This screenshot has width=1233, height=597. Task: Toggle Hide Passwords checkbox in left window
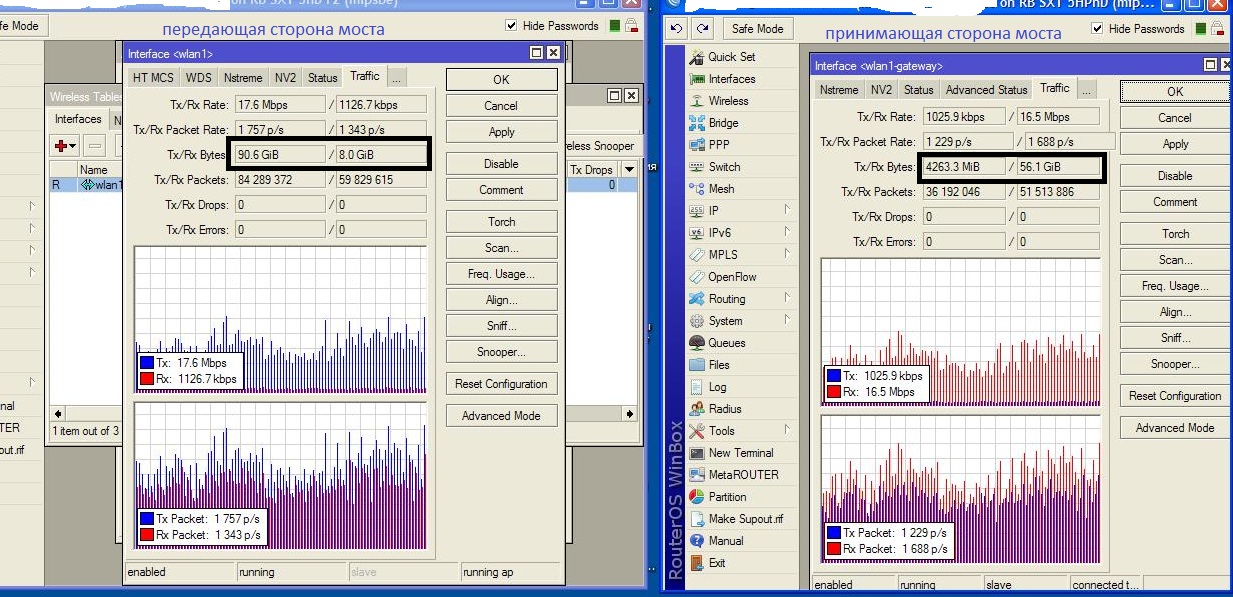512,25
